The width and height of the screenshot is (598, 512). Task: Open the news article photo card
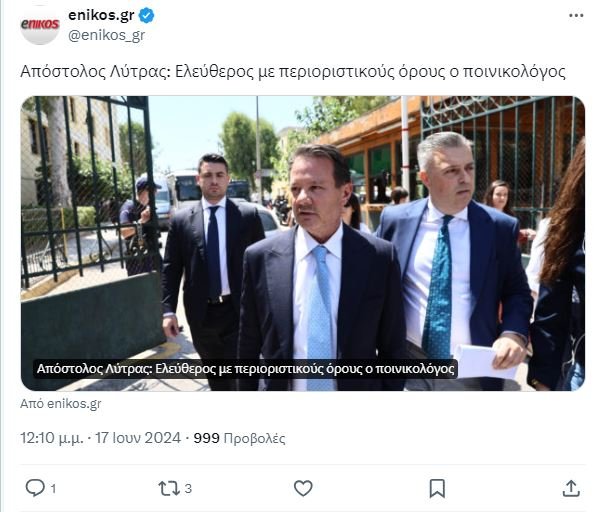coord(303,243)
